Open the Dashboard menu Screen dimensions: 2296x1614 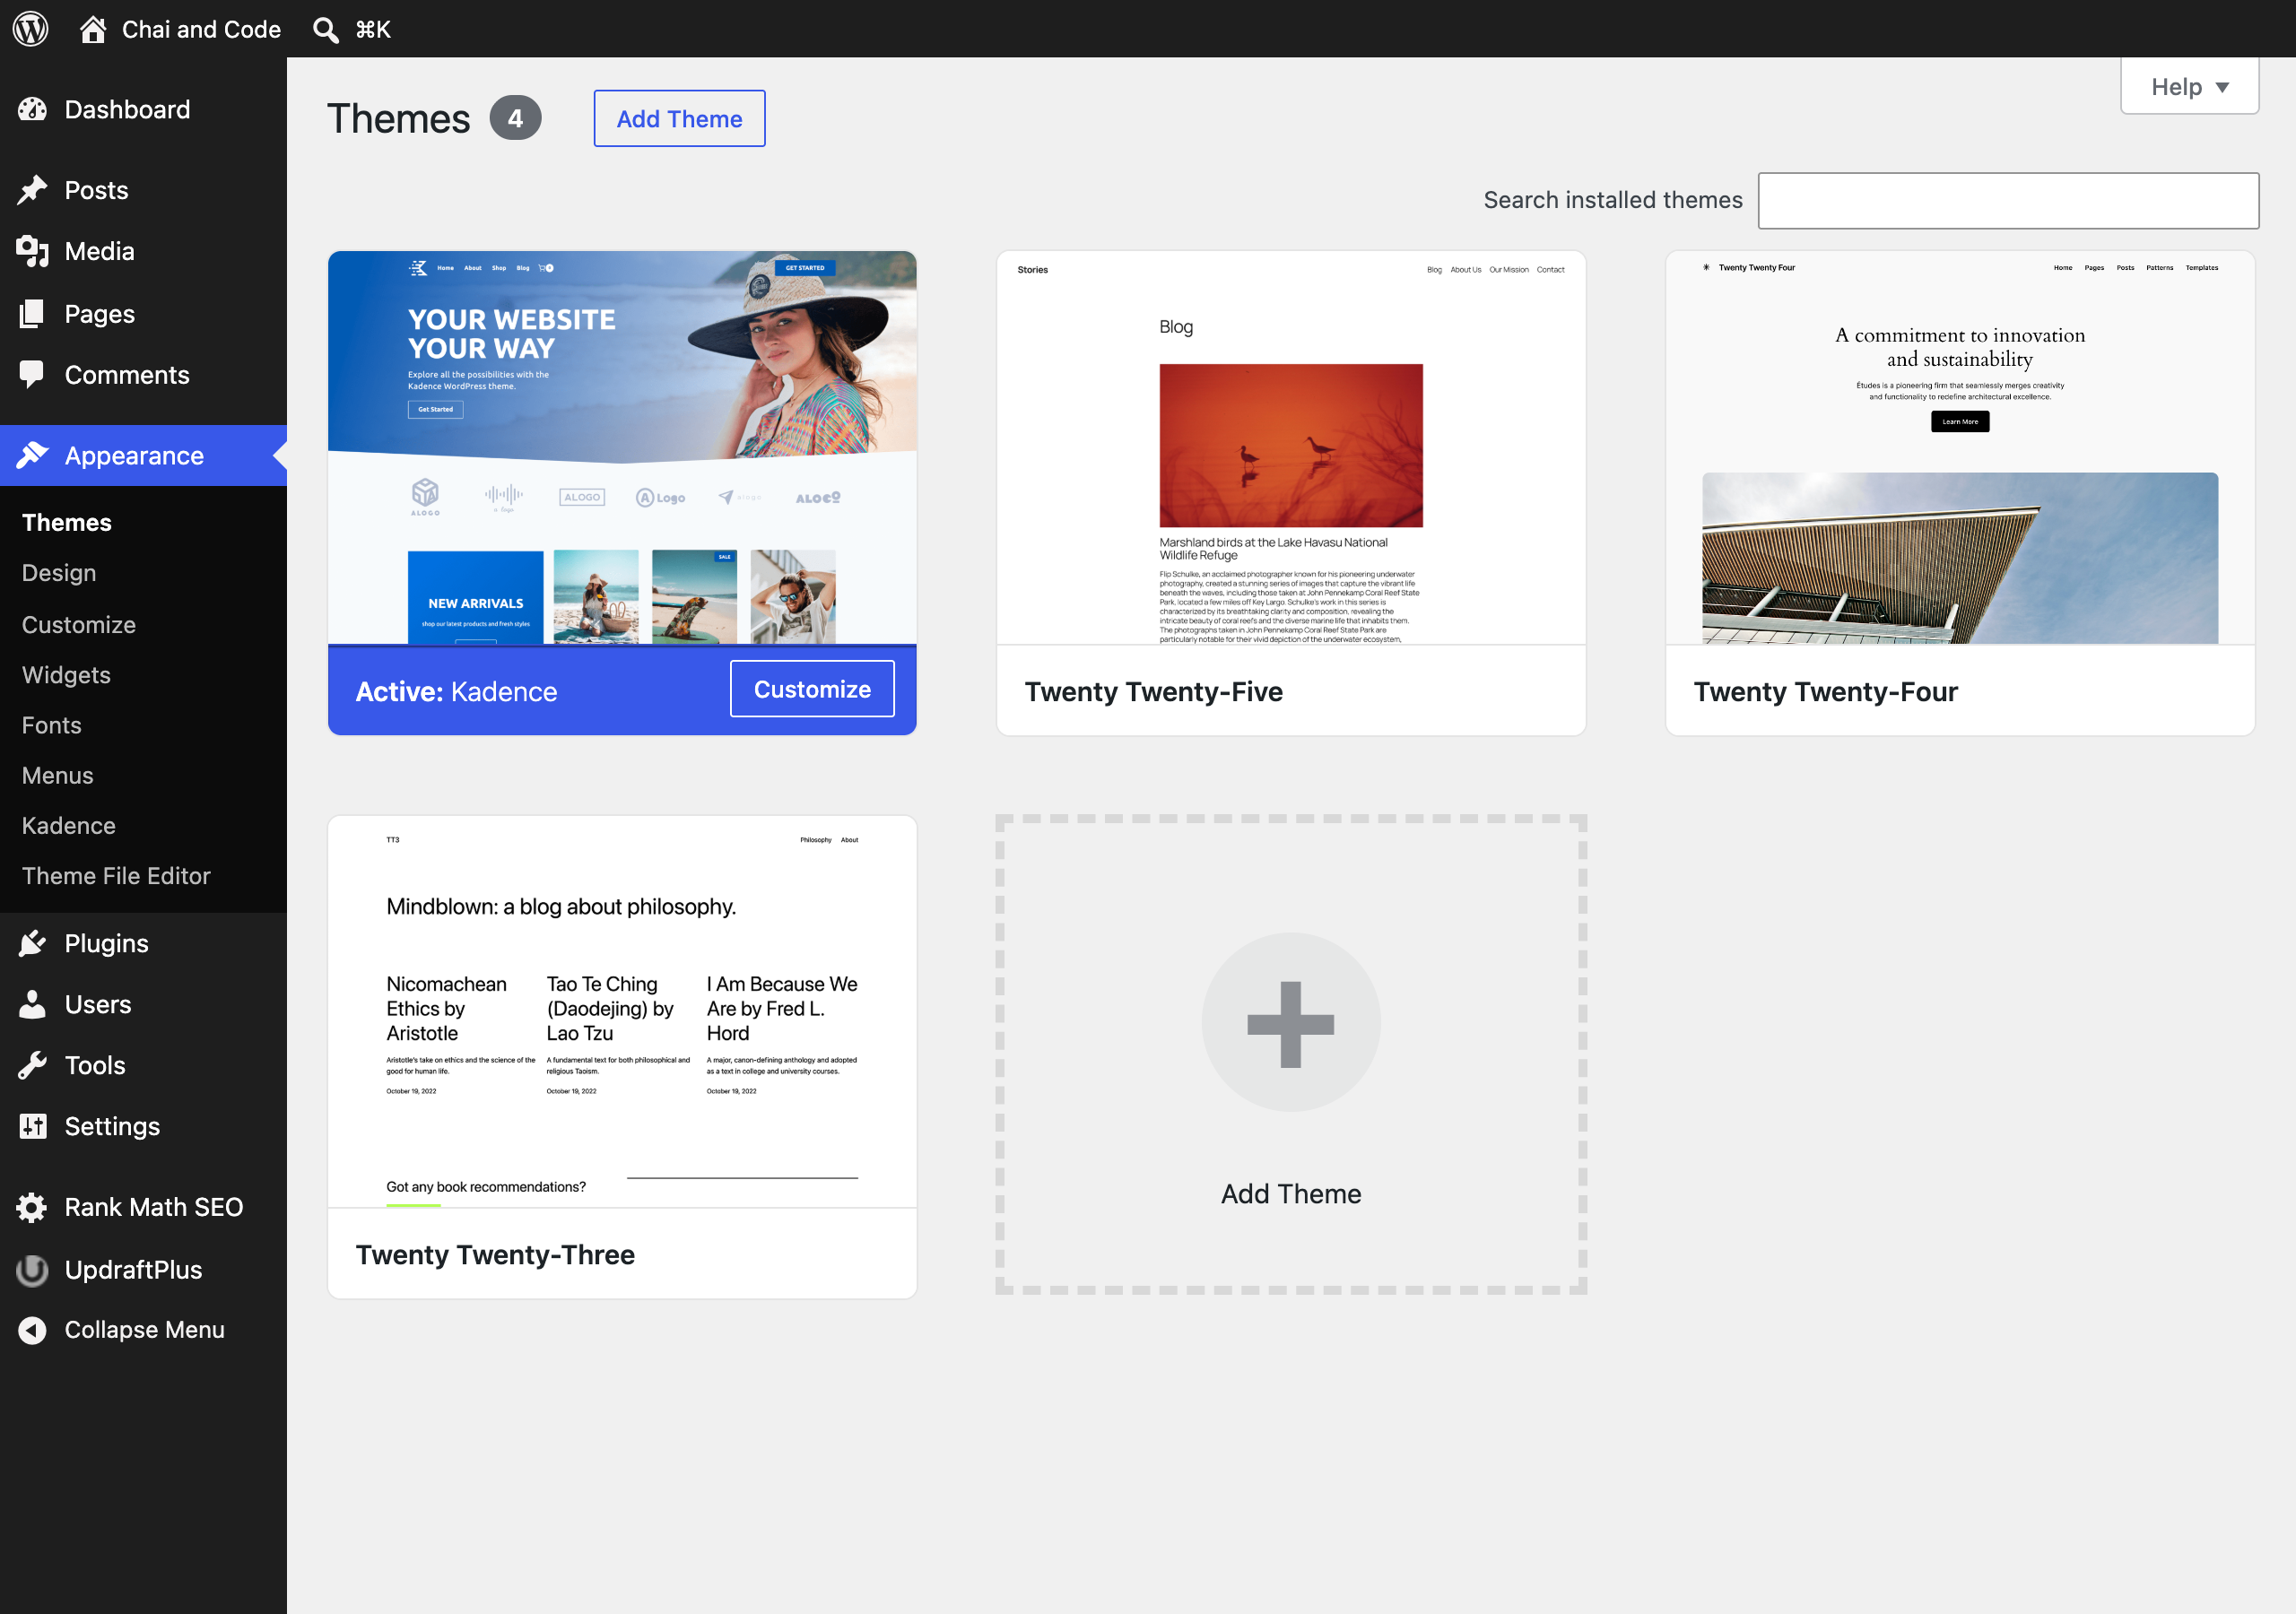[127, 109]
